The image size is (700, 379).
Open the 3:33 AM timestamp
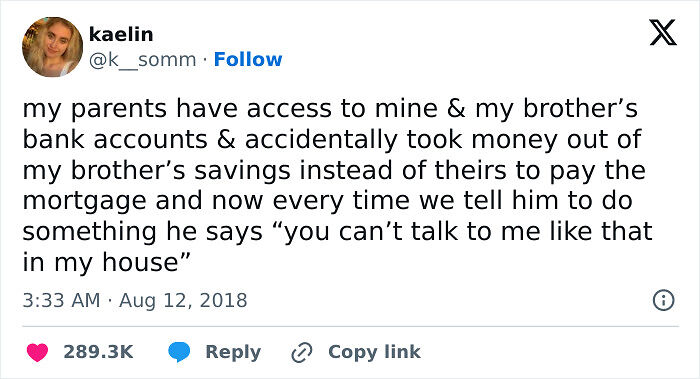[62, 300]
